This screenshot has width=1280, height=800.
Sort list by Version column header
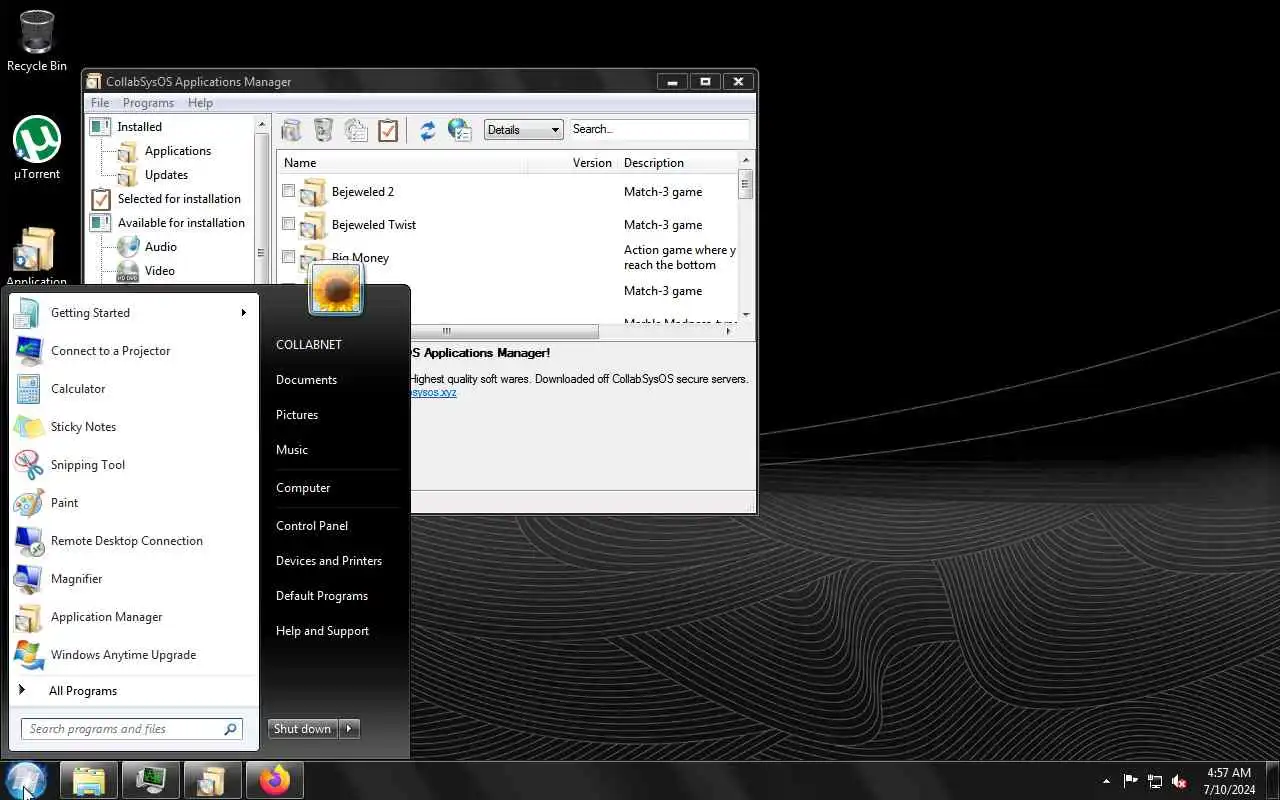pyautogui.click(x=572, y=163)
